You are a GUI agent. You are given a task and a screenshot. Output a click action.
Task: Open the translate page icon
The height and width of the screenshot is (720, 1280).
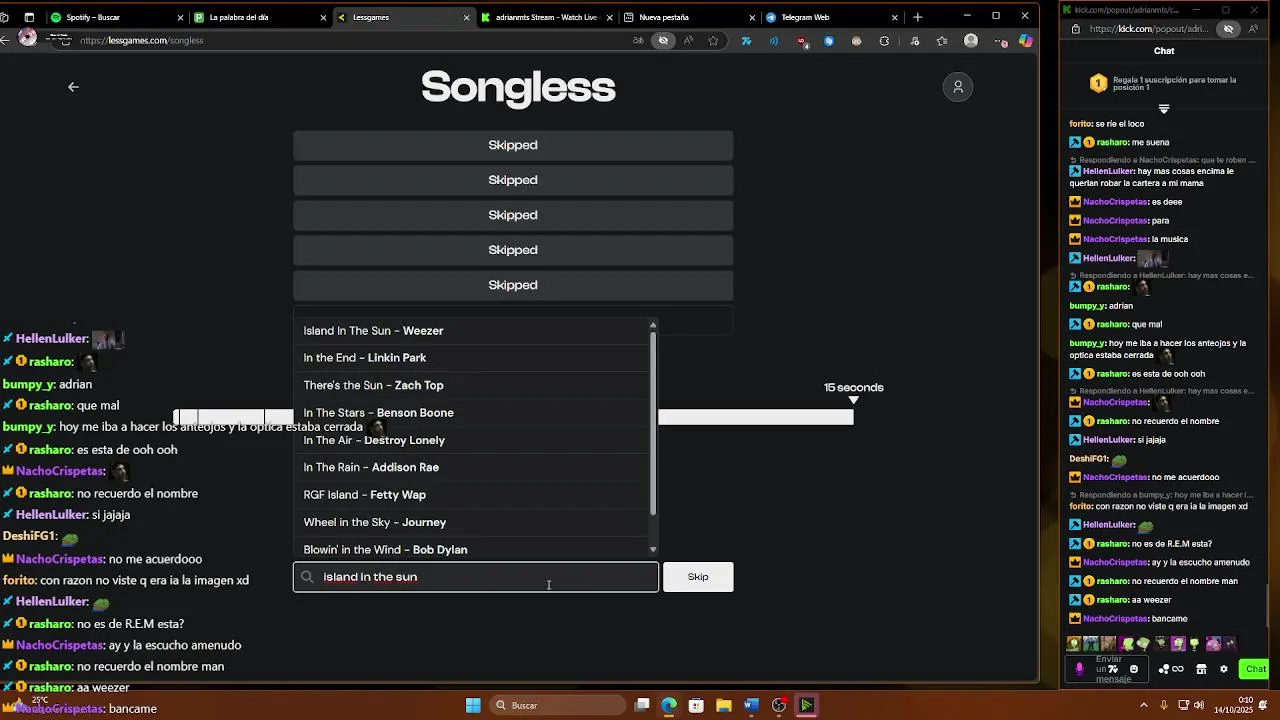[638, 41]
